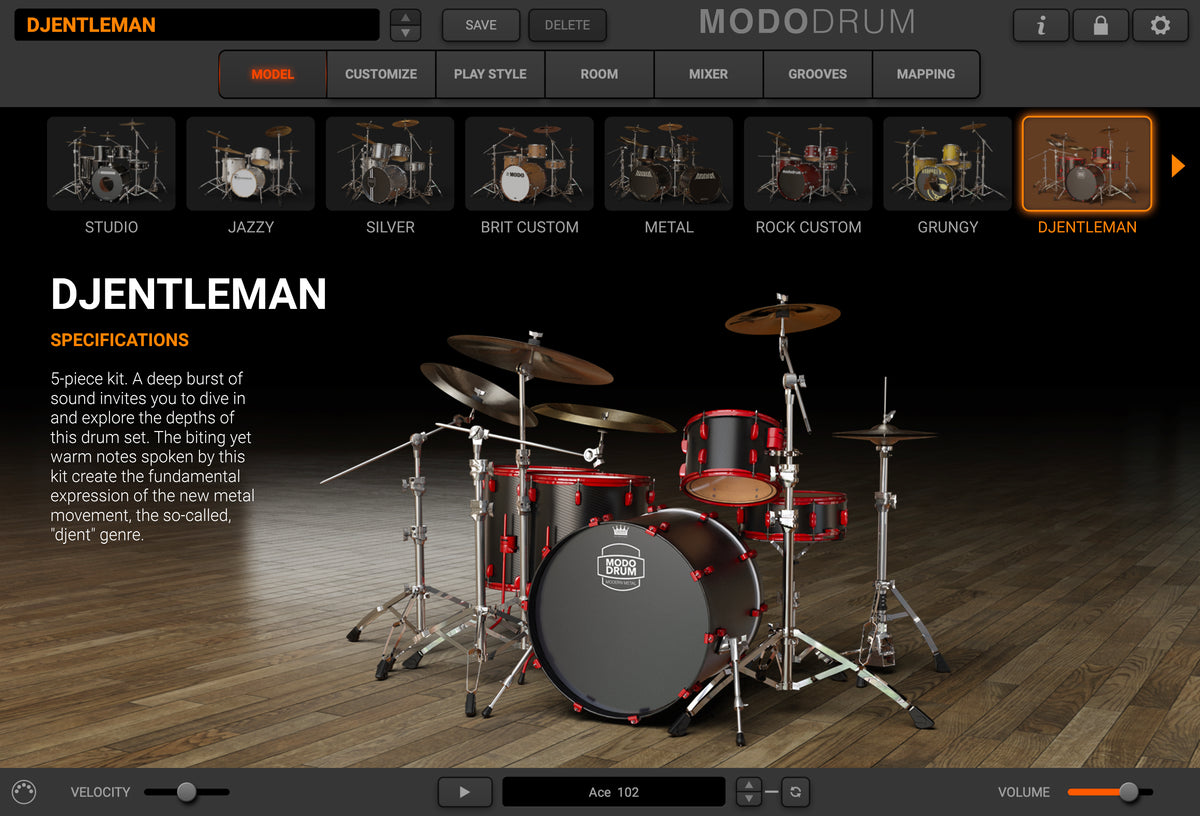
Task: Open the MAPPING tab
Action: (926, 74)
